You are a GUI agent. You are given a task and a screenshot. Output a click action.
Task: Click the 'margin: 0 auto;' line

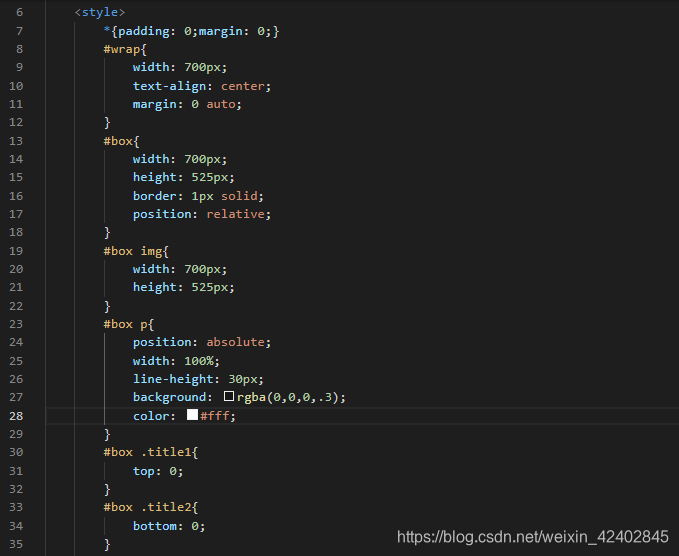click(187, 104)
